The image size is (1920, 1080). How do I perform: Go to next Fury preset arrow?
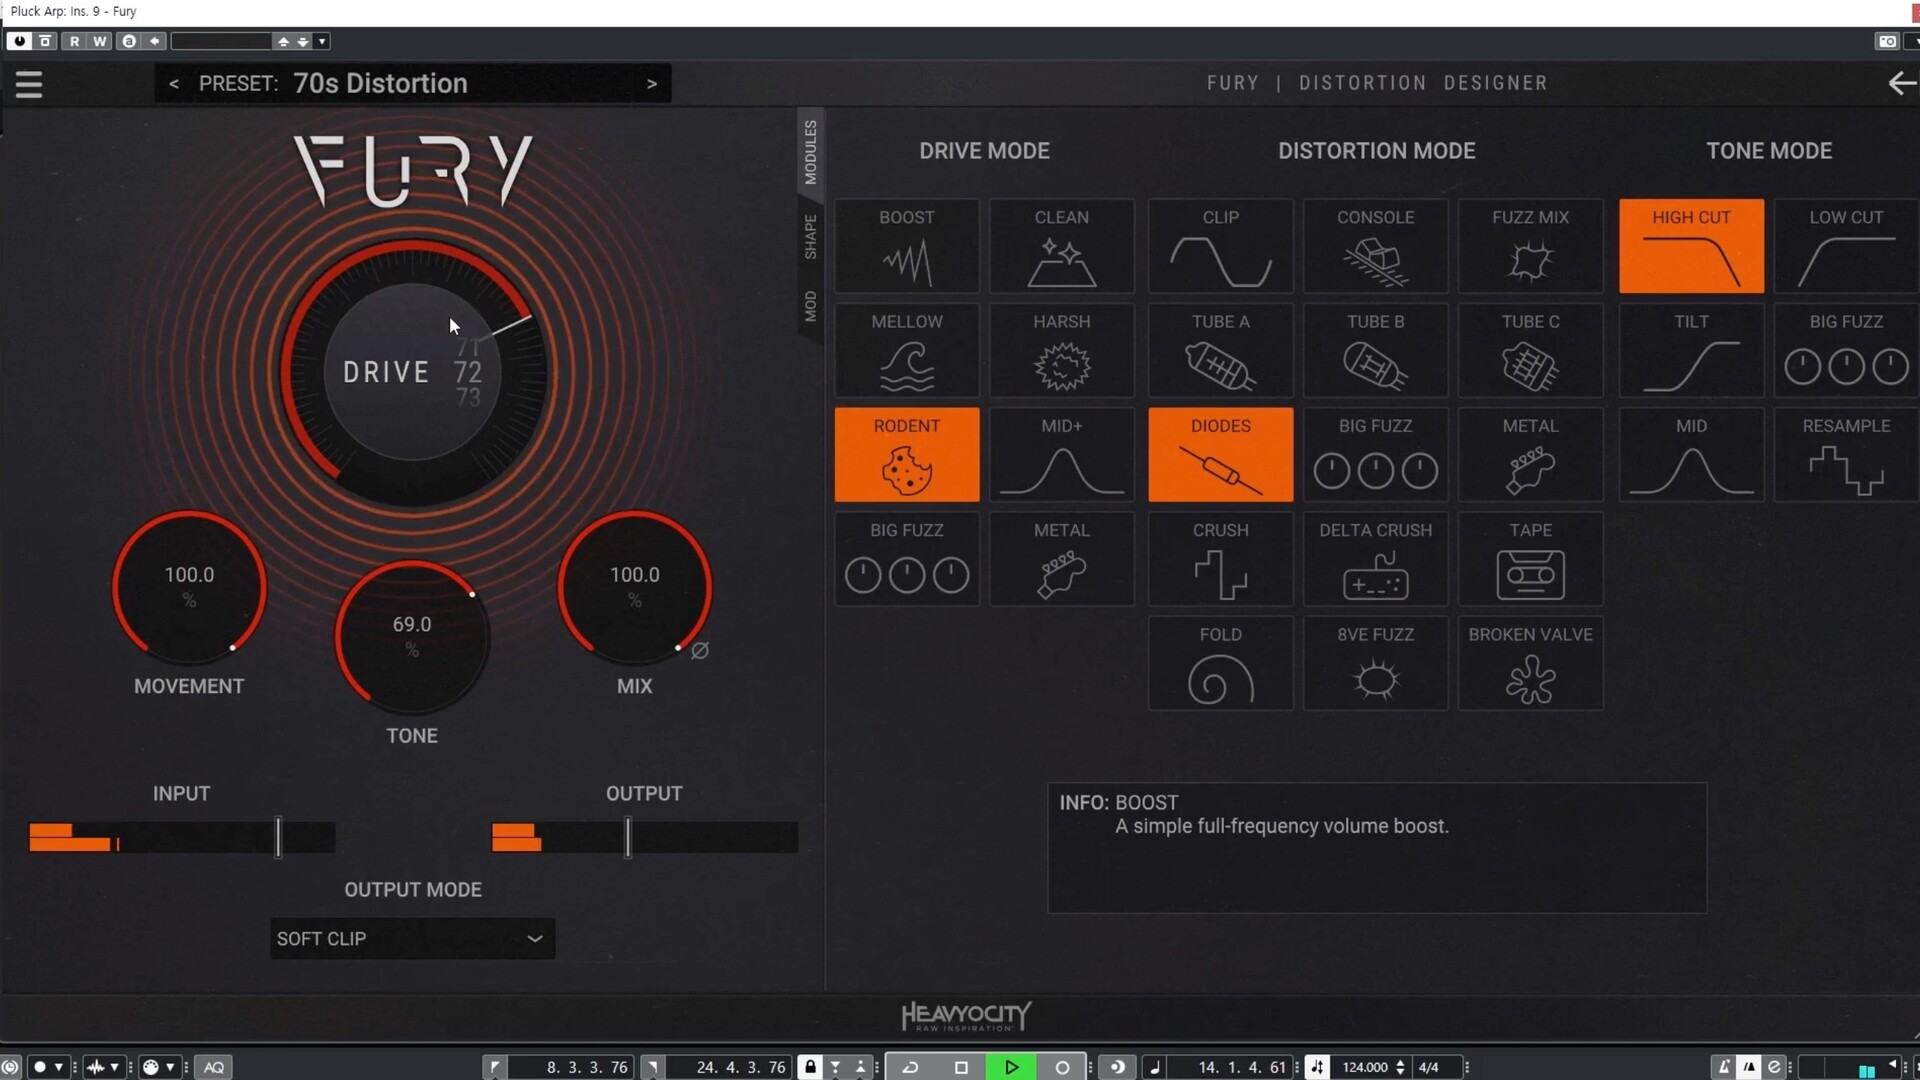click(x=652, y=84)
